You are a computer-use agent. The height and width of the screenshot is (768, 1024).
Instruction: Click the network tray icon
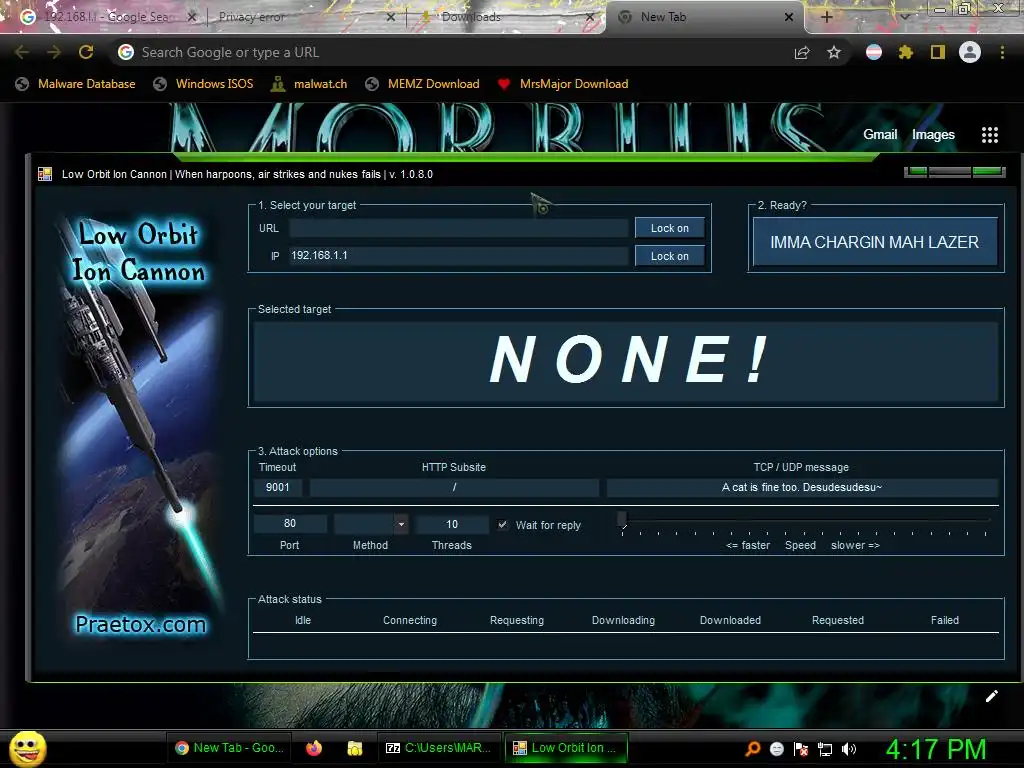825,749
